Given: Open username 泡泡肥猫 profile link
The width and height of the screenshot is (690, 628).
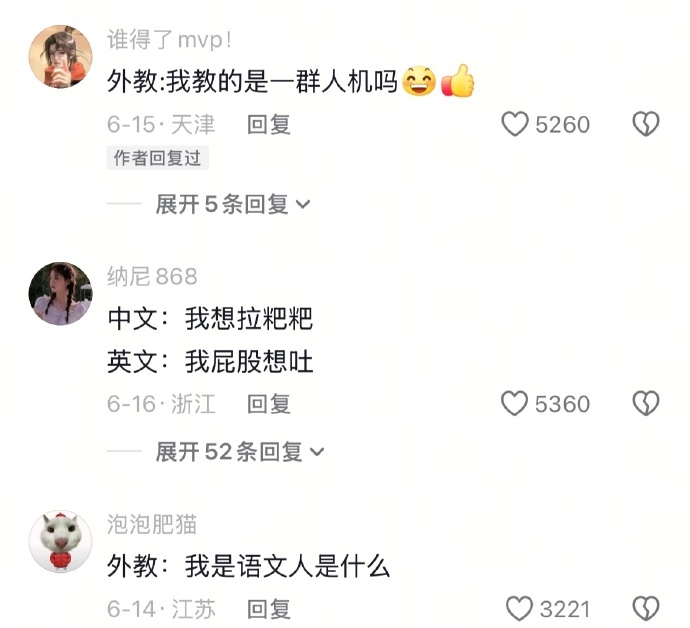Looking at the screenshot, I should click(152, 524).
